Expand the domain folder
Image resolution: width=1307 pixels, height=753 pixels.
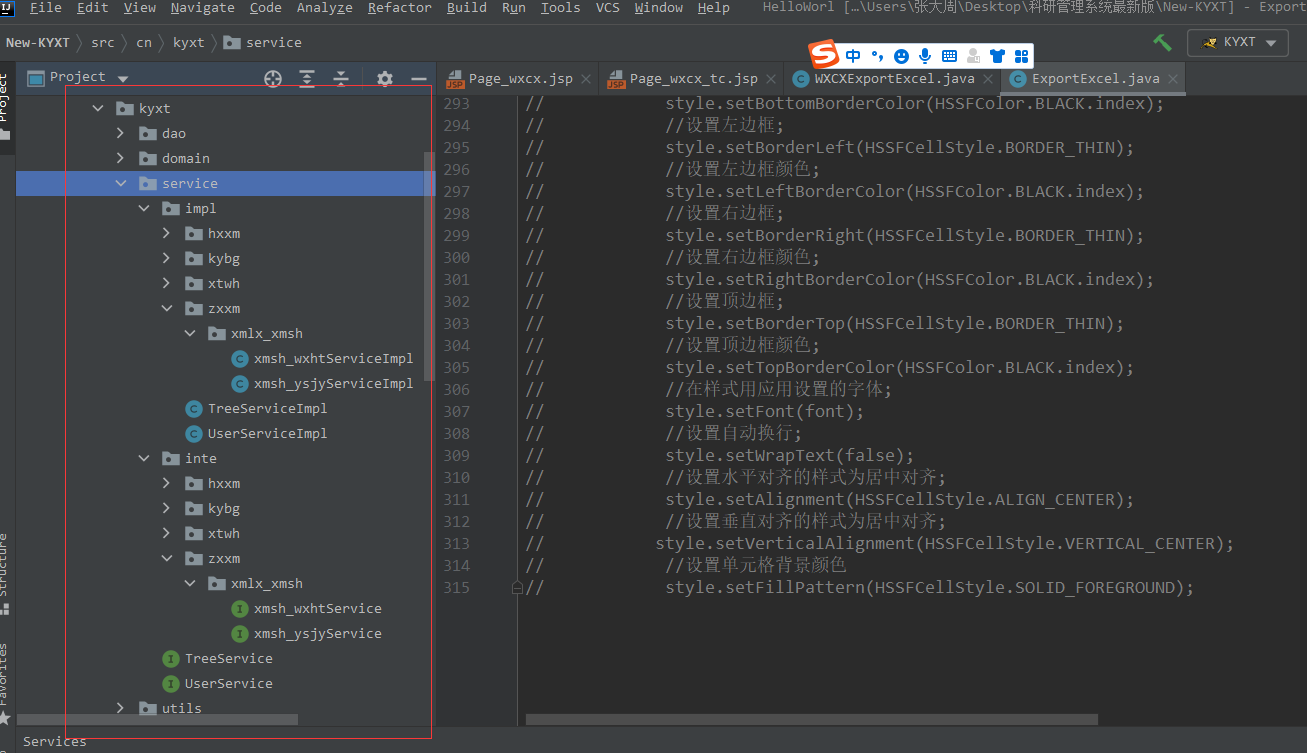point(121,158)
